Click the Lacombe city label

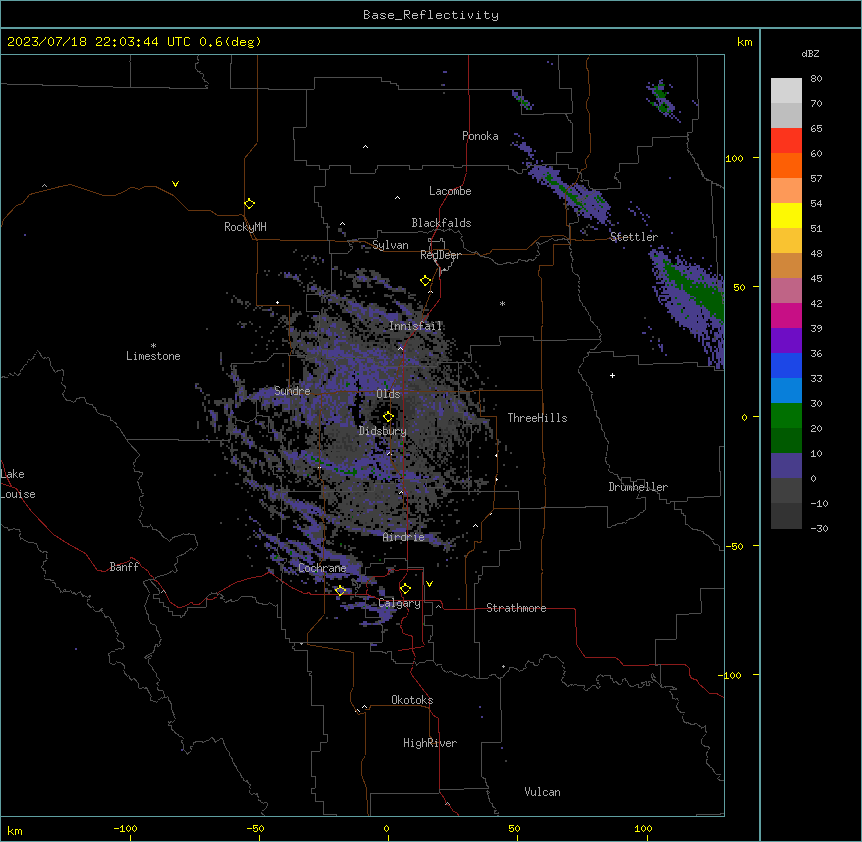[x=450, y=191]
